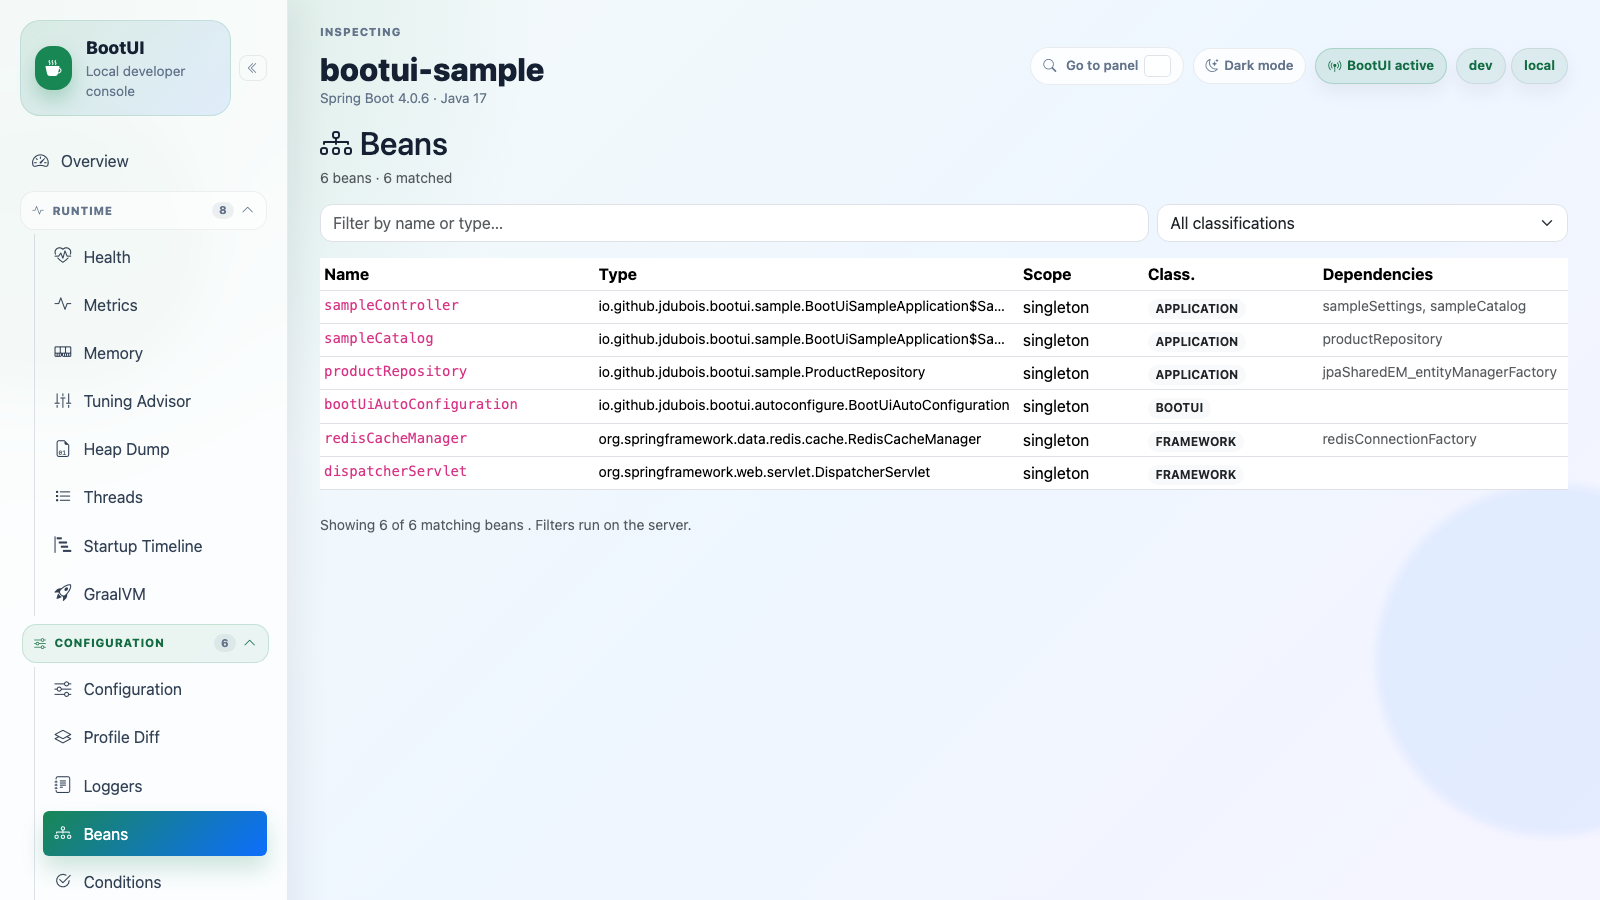
Task: Open the Threads page
Action: click(x=155, y=497)
